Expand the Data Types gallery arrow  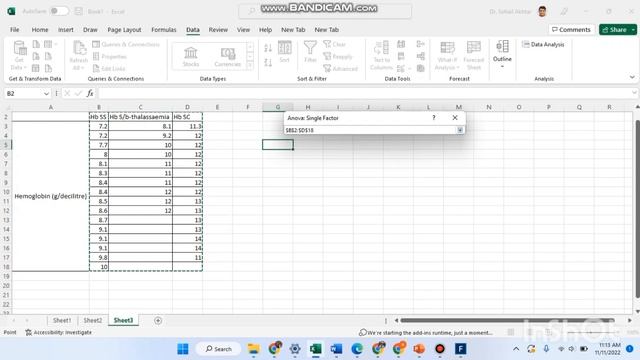[250, 65]
